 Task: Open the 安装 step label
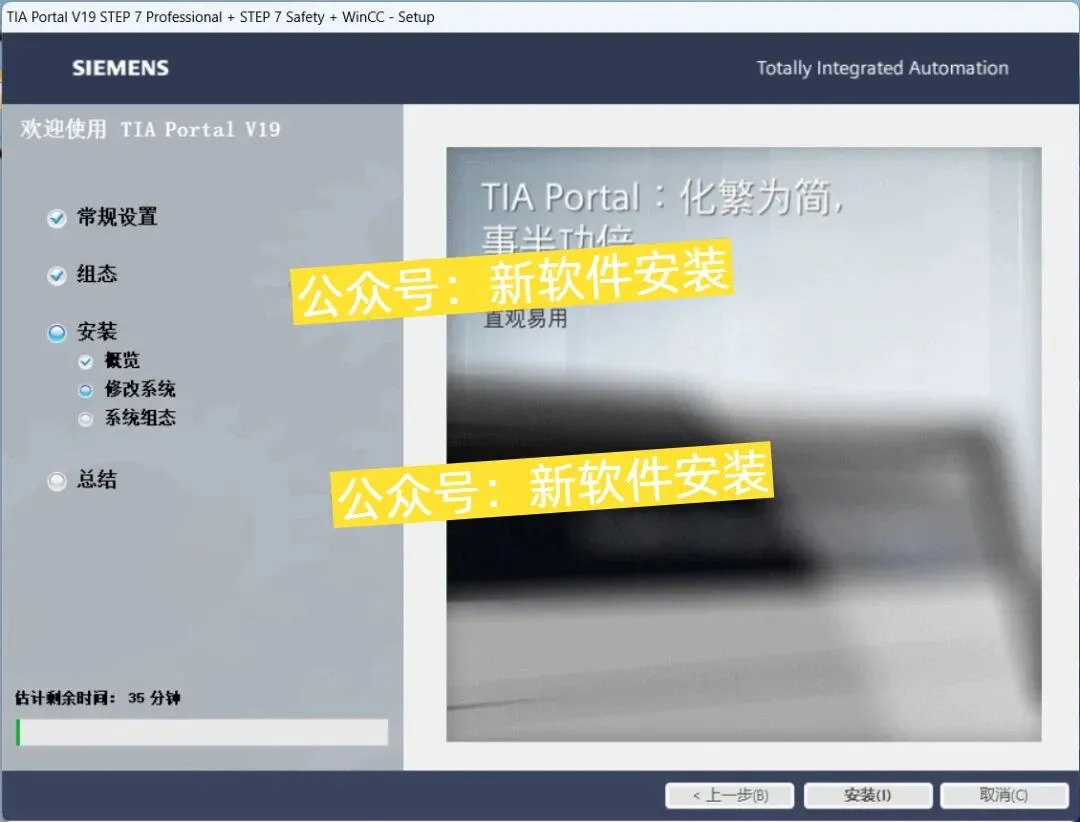pos(97,331)
